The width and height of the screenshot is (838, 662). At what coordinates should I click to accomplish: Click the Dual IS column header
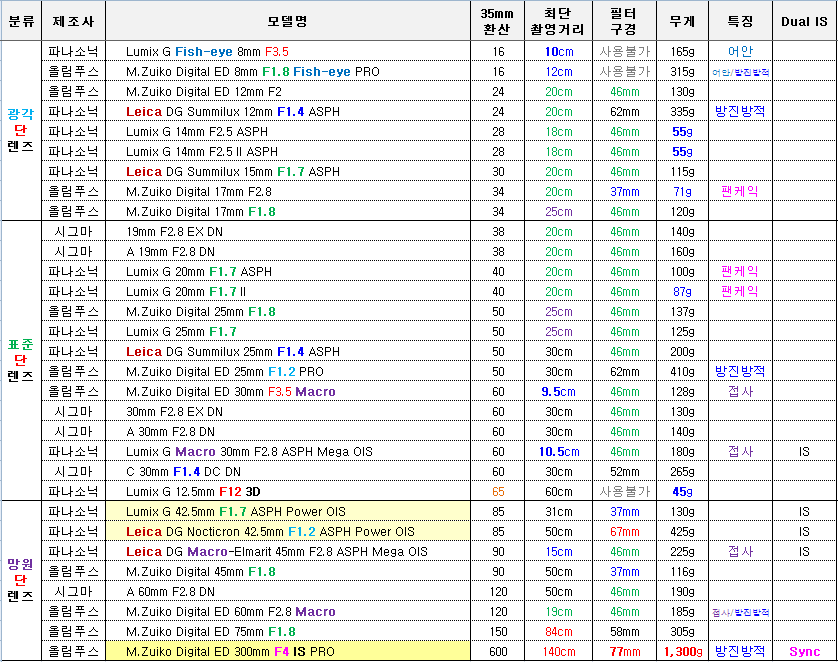coord(804,21)
